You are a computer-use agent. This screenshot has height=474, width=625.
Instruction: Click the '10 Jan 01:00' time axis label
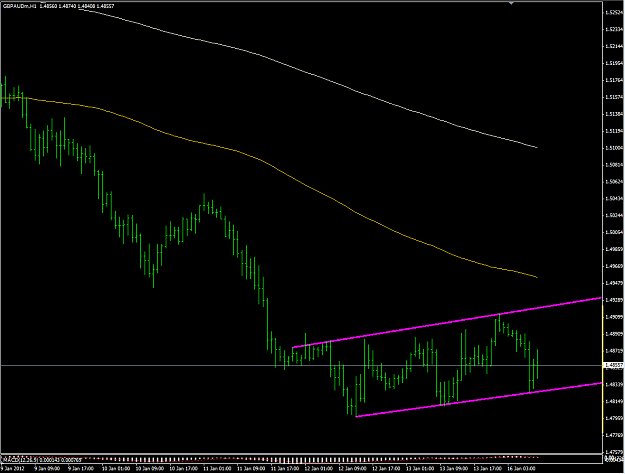(x=116, y=469)
